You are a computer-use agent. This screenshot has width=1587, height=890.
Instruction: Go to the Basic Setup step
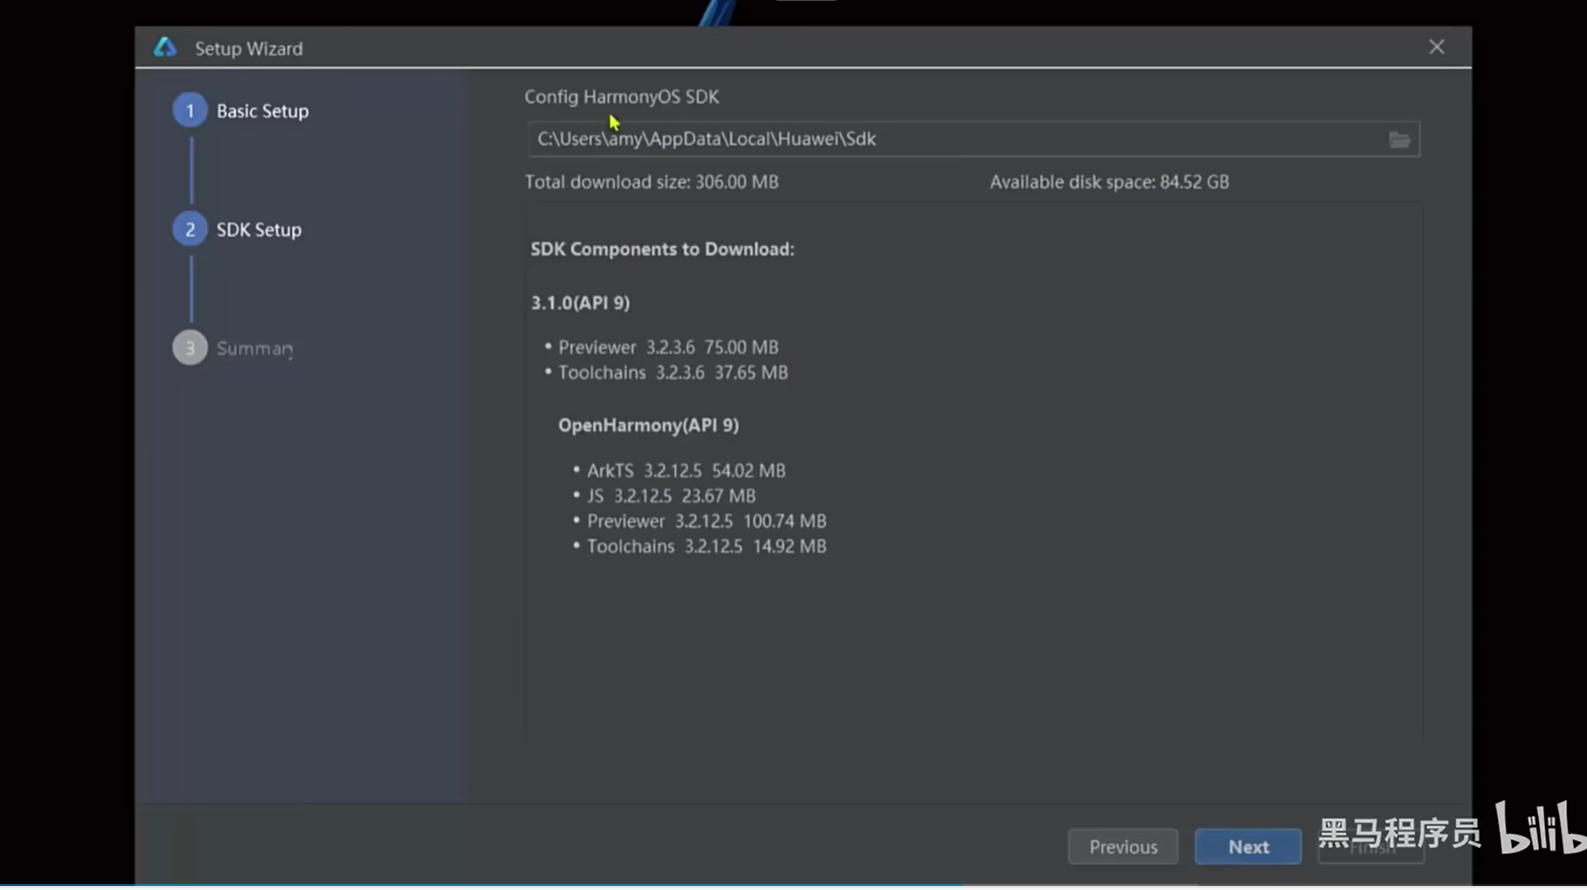click(262, 111)
